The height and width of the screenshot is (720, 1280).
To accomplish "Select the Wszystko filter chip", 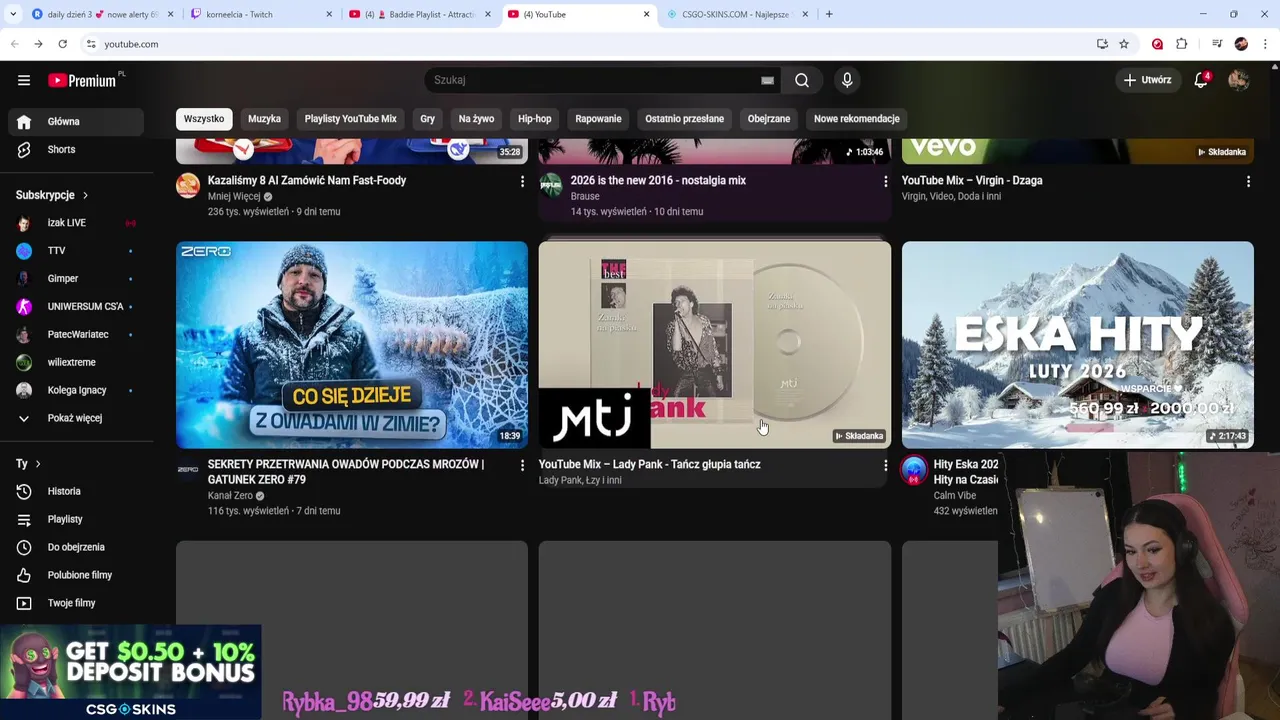I will (x=204, y=119).
